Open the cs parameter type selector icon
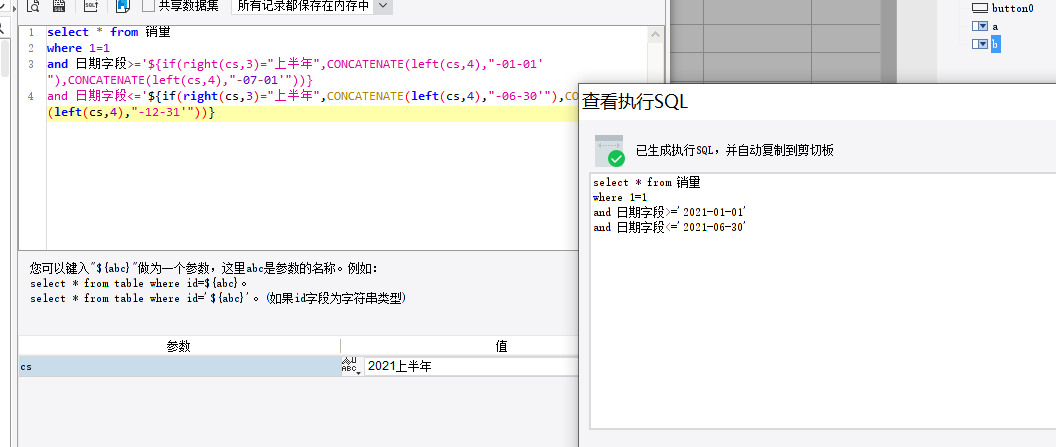The height and width of the screenshot is (447, 1056). 350,366
